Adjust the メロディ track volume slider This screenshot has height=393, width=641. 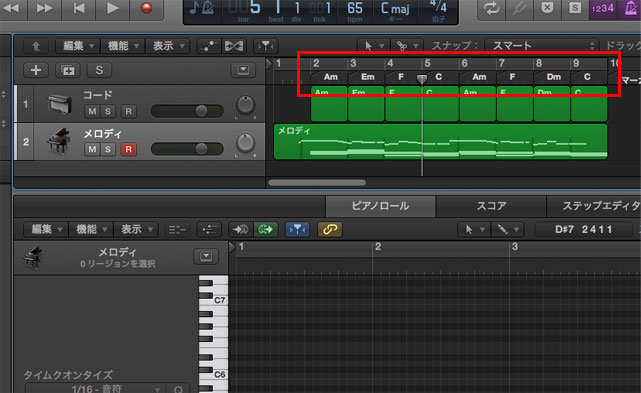pyautogui.click(x=187, y=149)
